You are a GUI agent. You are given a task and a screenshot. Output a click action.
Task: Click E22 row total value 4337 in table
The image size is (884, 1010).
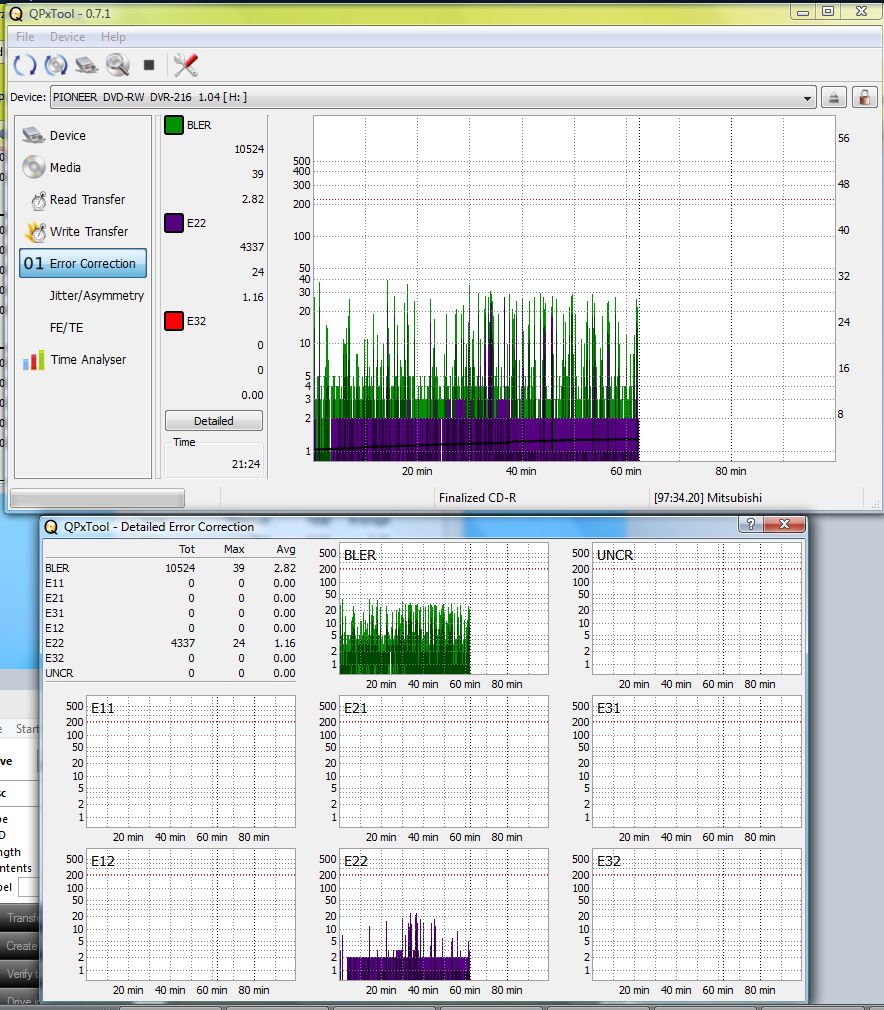click(183, 643)
